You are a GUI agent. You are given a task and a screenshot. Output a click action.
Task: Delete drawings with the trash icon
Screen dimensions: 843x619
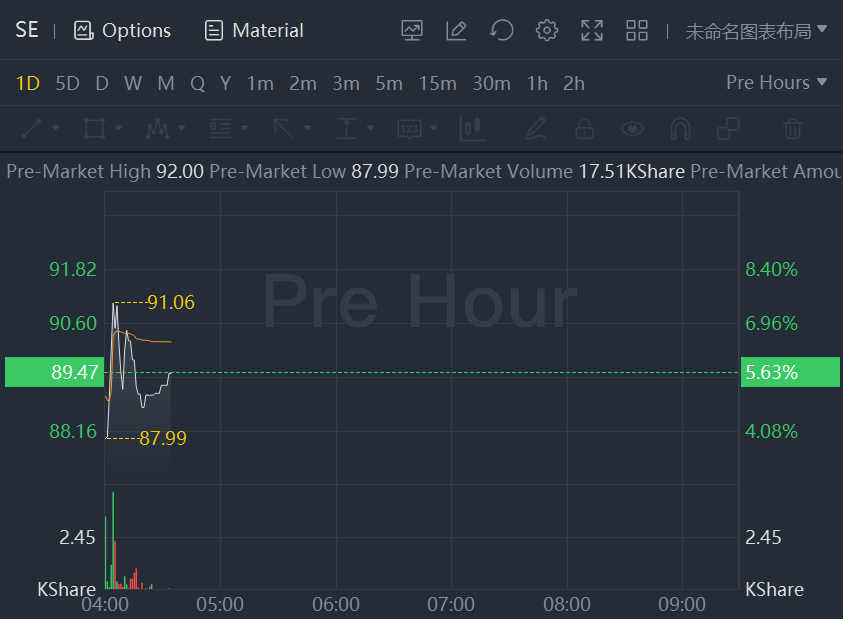(792, 129)
